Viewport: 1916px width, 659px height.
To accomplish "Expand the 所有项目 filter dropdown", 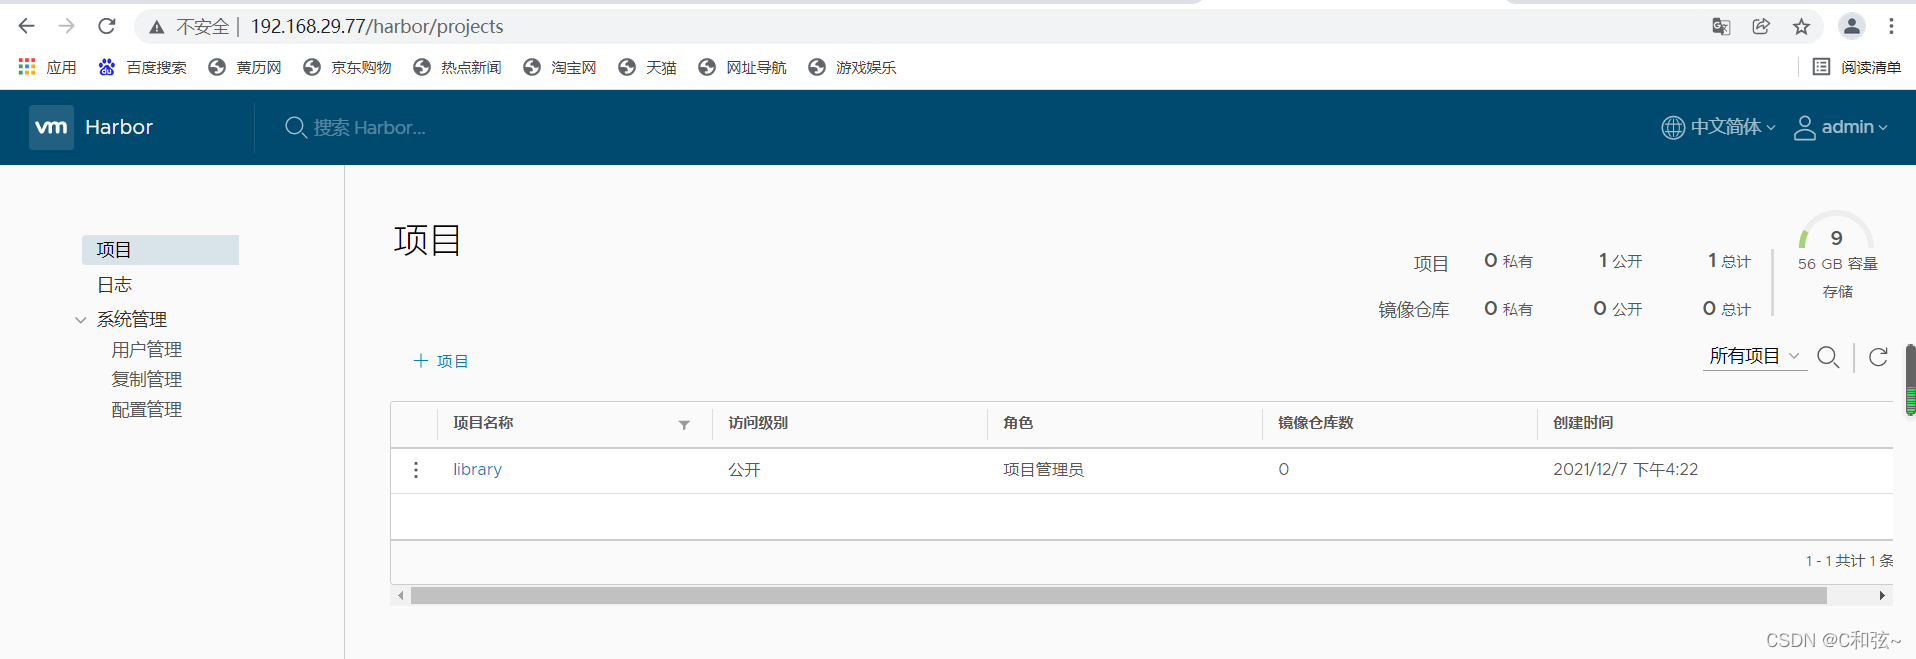I will tap(1754, 356).
